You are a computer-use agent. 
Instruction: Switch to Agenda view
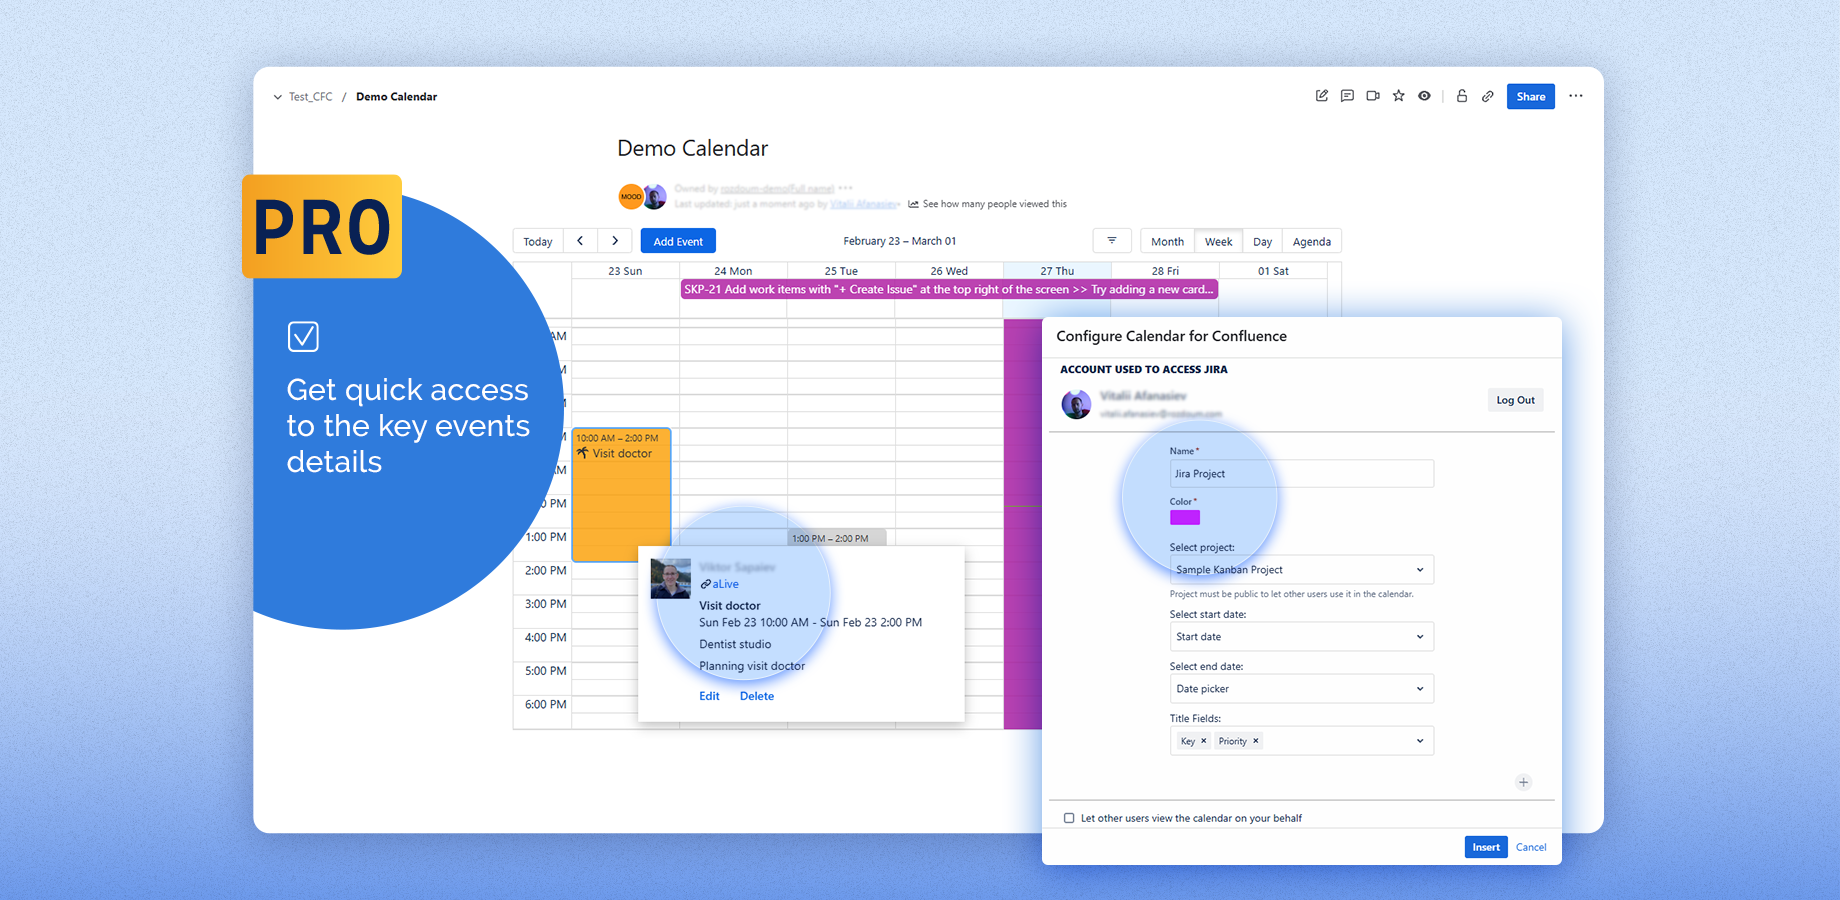tap(1312, 241)
